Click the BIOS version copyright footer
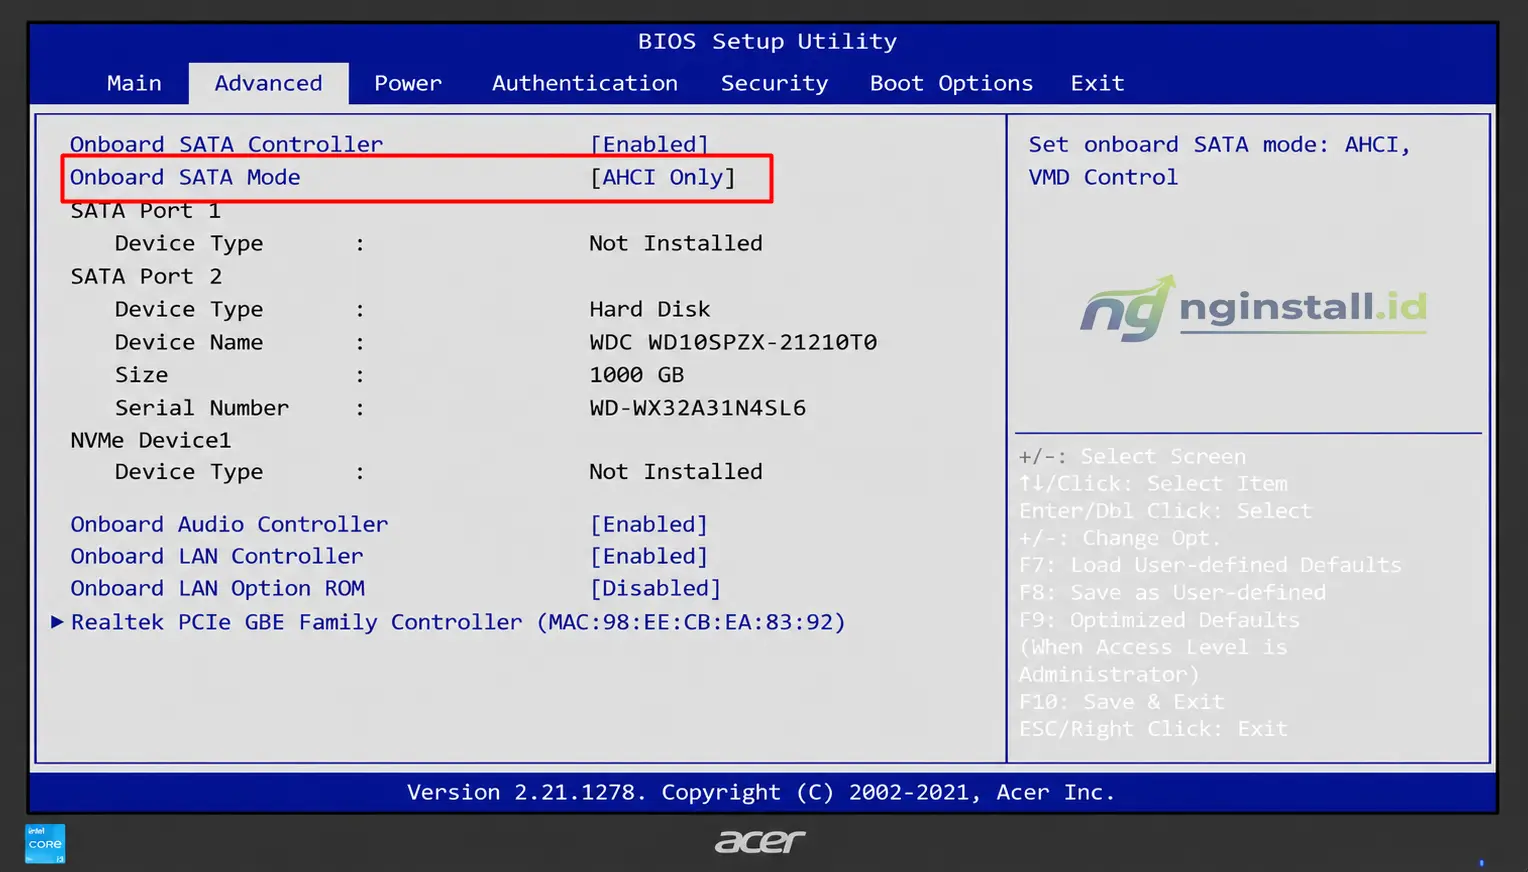This screenshot has width=1528, height=872. click(x=761, y=792)
